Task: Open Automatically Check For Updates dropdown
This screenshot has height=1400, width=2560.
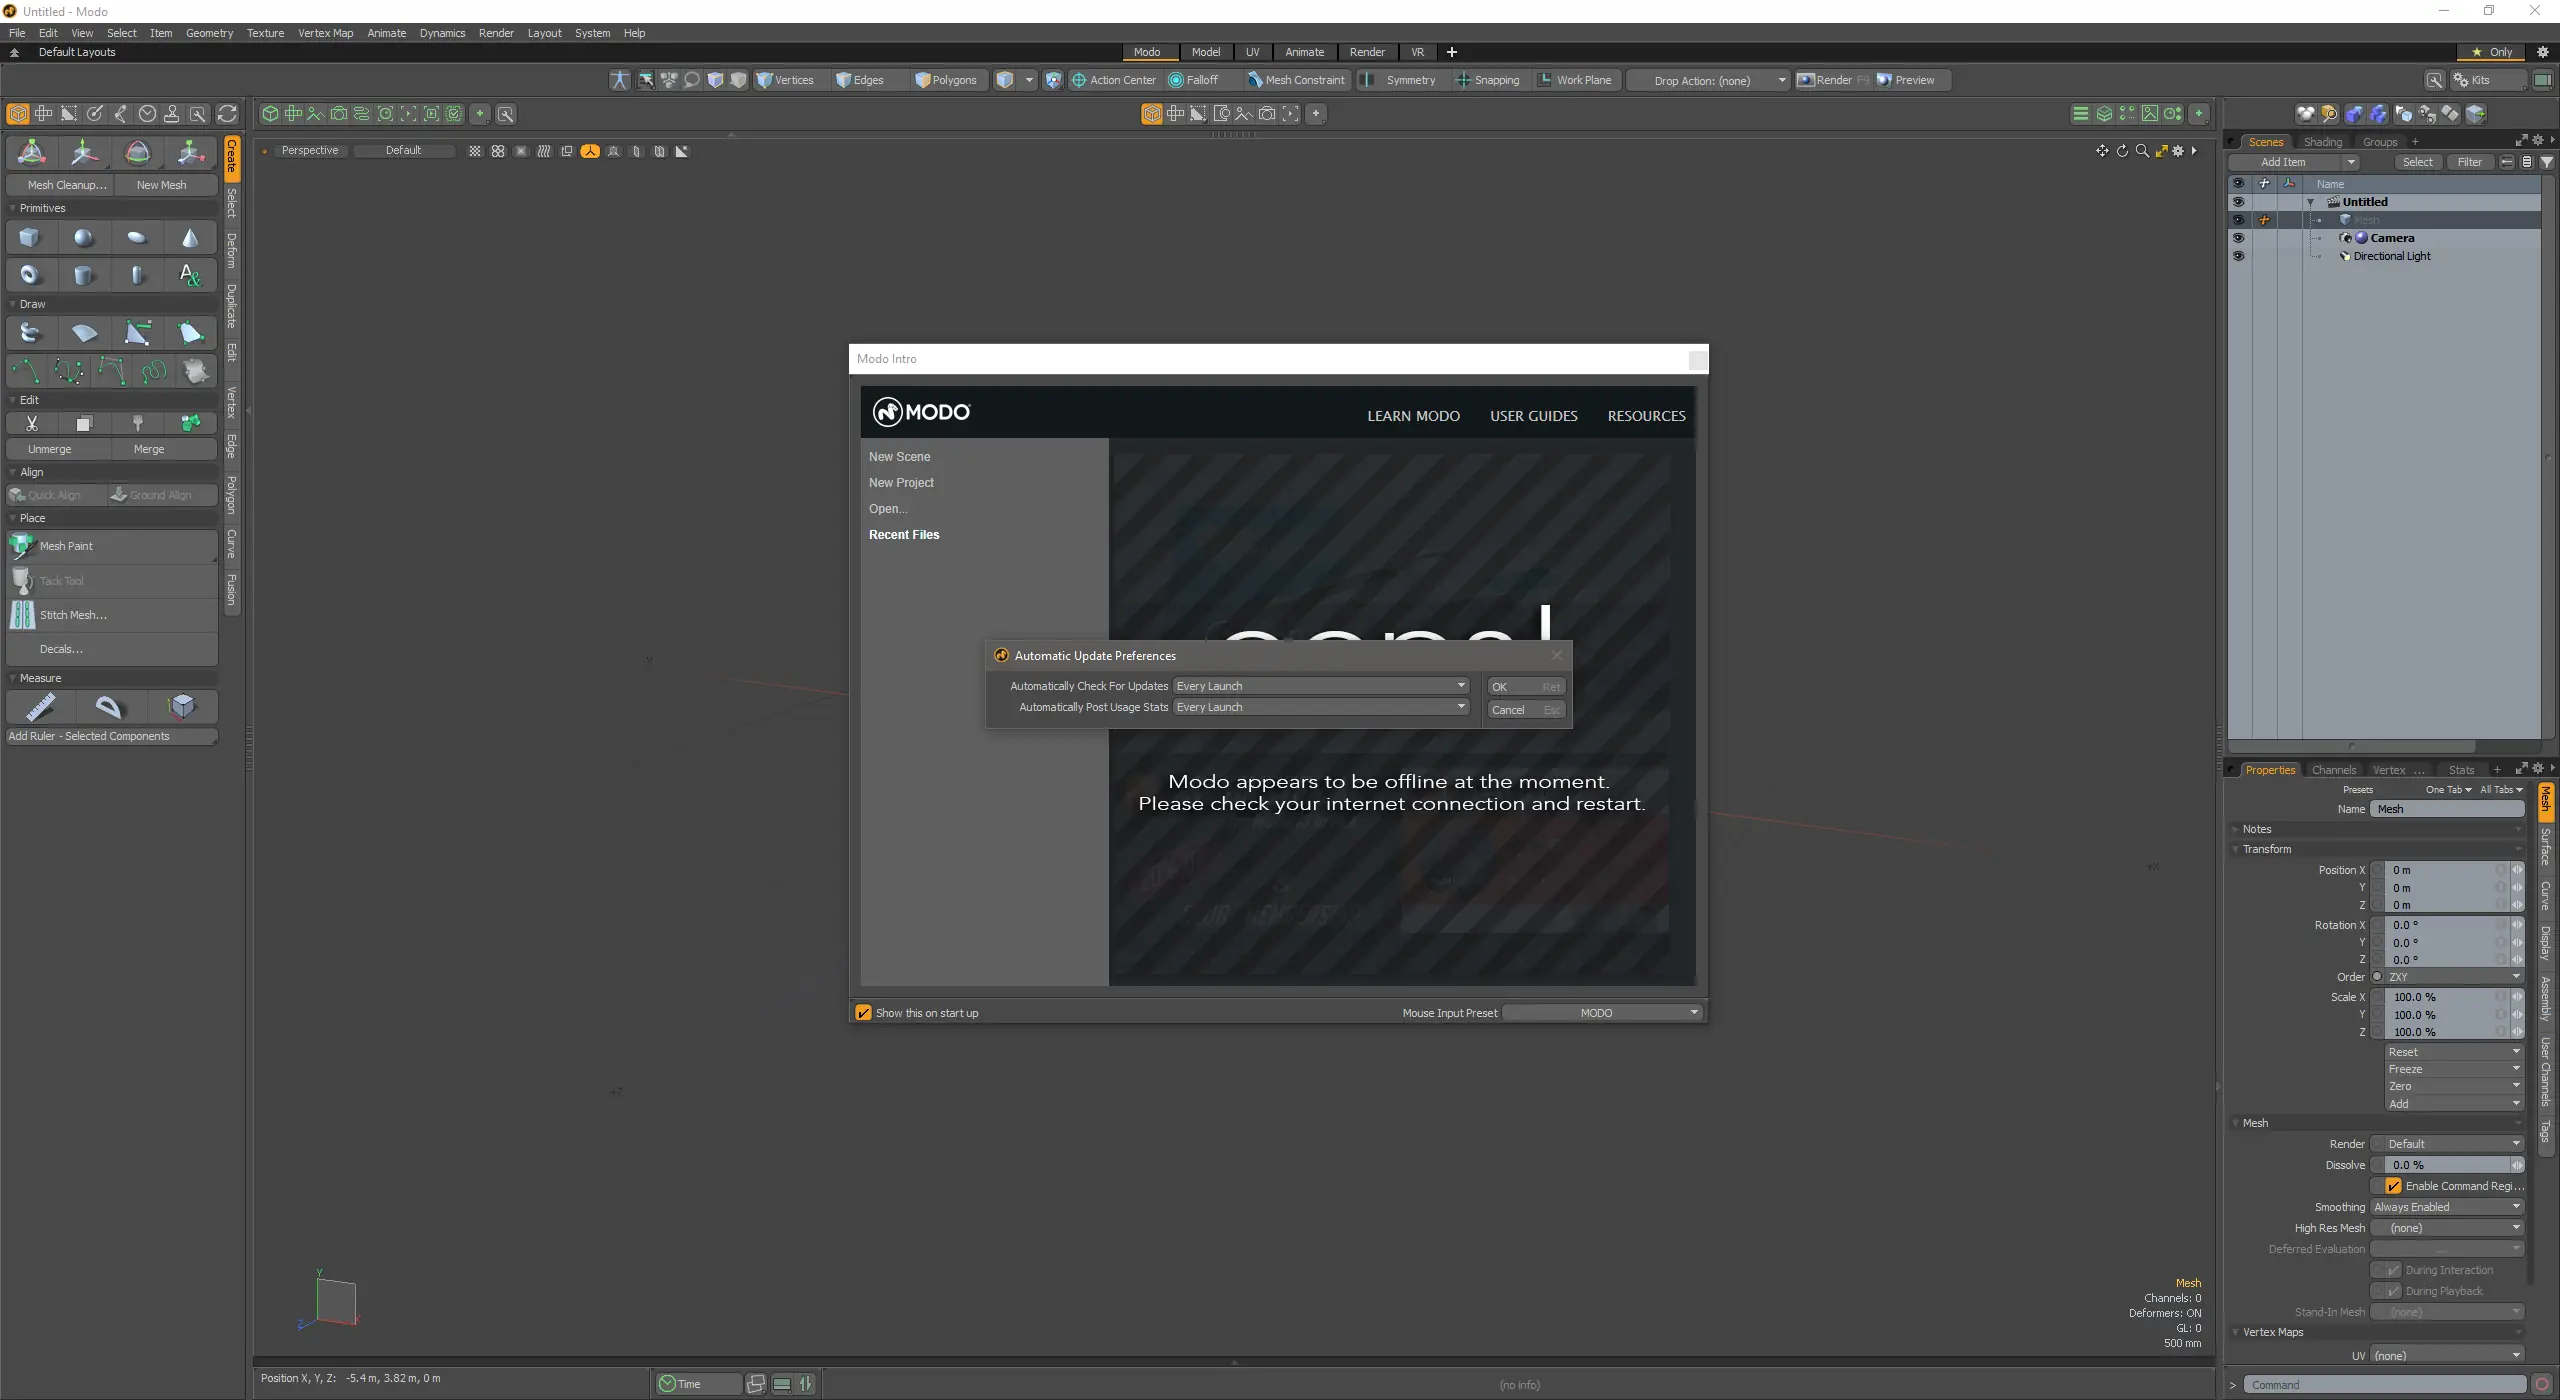Action: coord(1321,686)
